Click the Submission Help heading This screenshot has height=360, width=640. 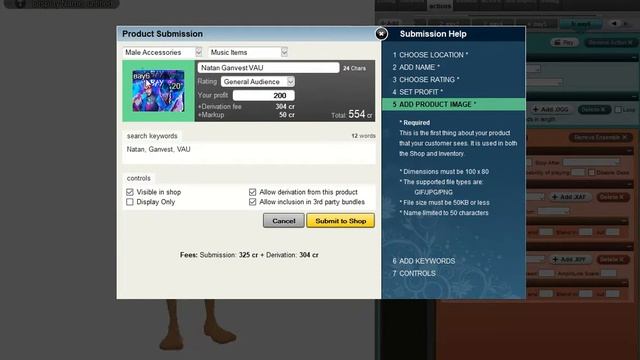[x=433, y=34]
